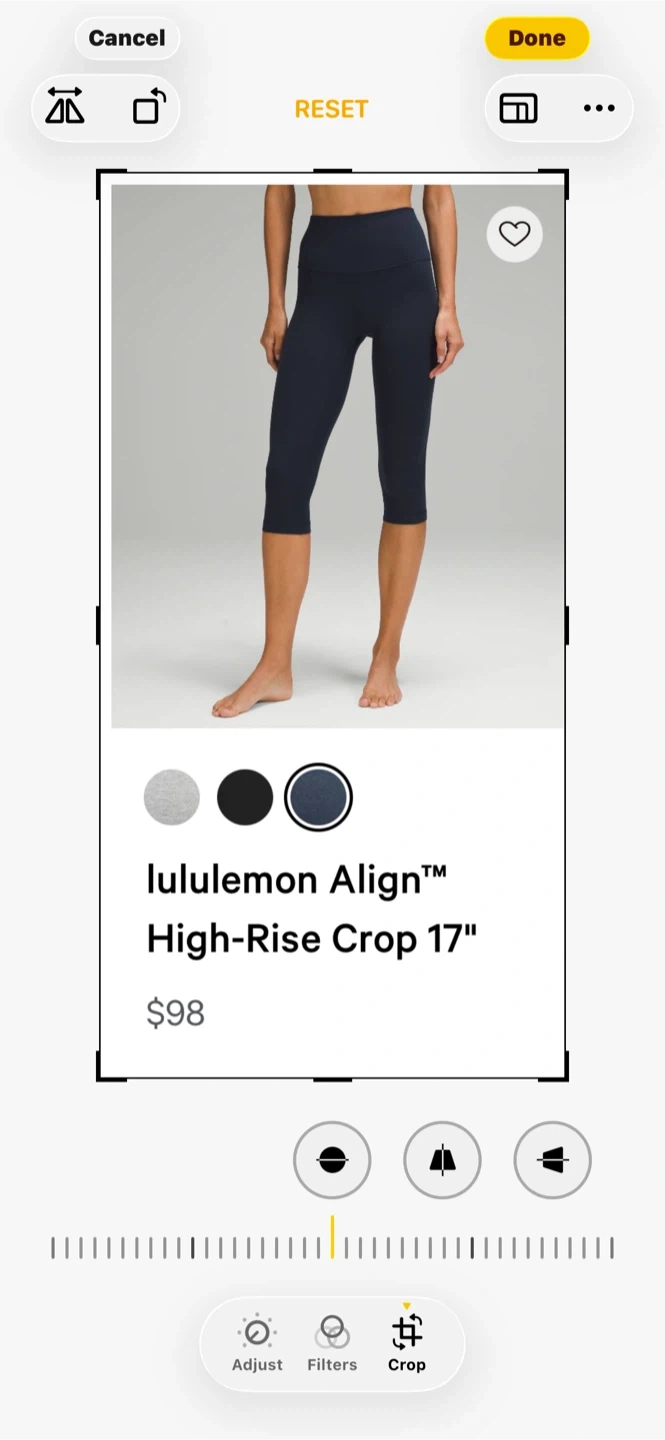The height and width of the screenshot is (1440, 665).
Task: Tap RESET to undo crop changes
Action: pyautogui.click(x=331, y=109)
